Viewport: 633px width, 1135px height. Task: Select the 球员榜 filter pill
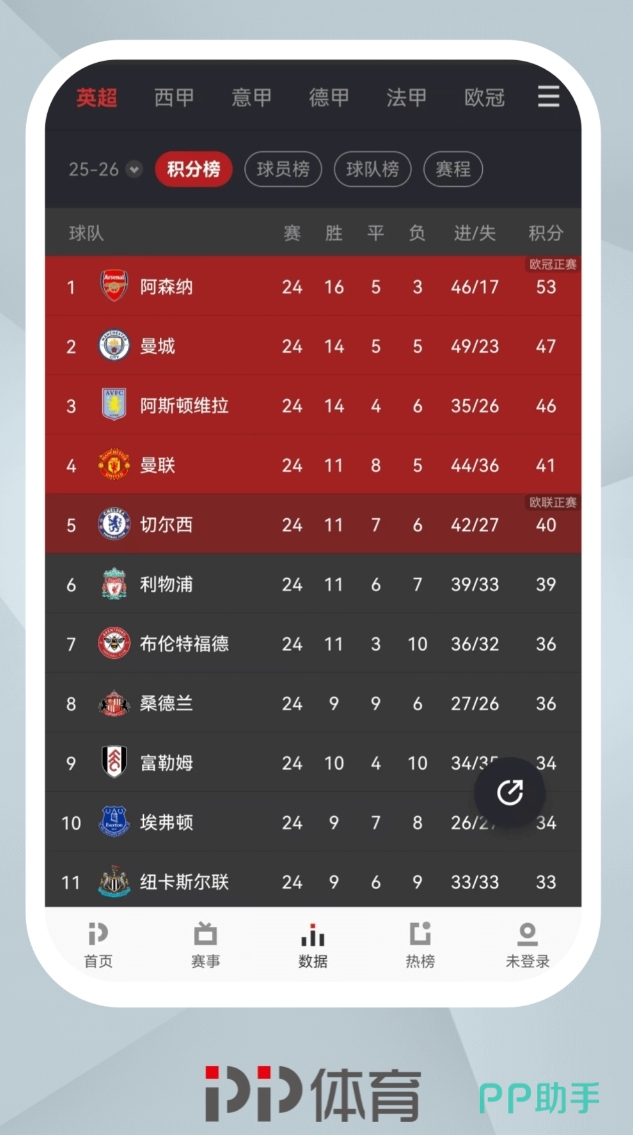[x=283, y=170]
